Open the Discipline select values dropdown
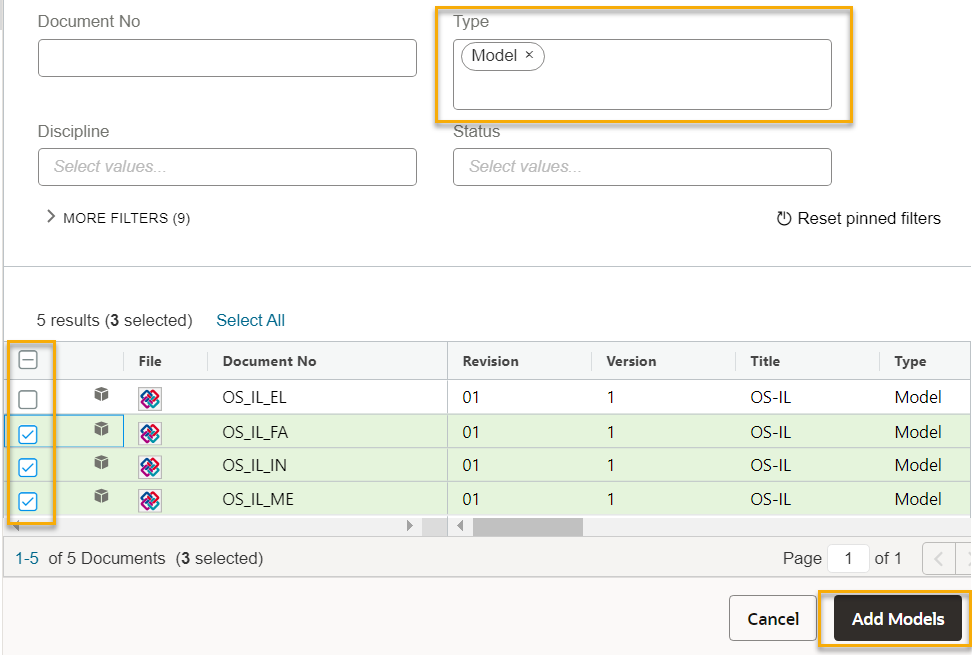The width and height of the screenshot is (972, 655). [x=227, y=167]
